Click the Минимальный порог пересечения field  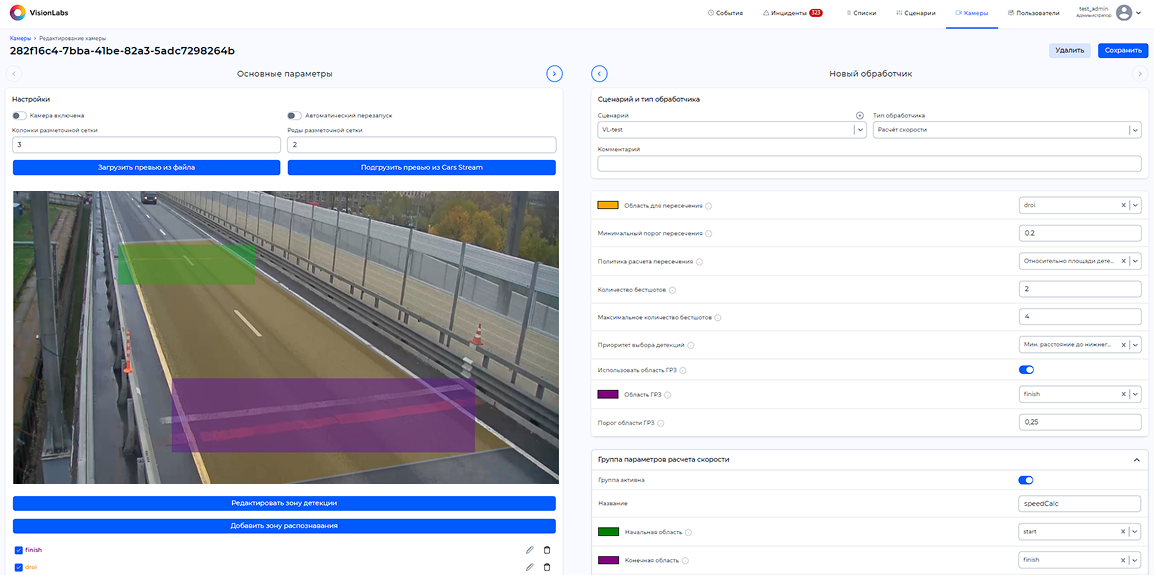tap(1080, 233)
